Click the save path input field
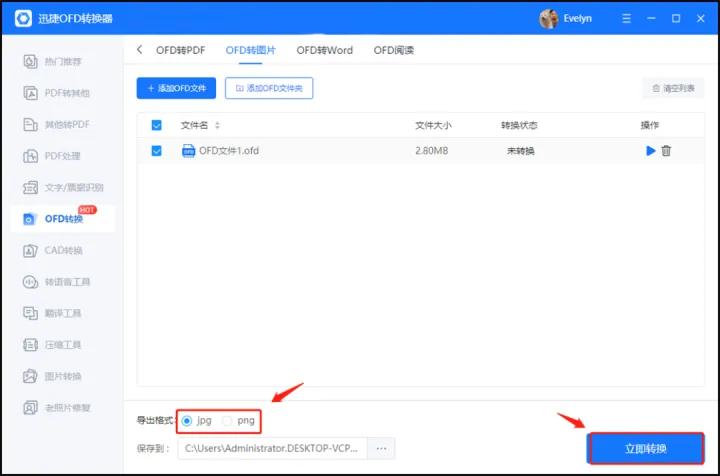 click(273, 448)
